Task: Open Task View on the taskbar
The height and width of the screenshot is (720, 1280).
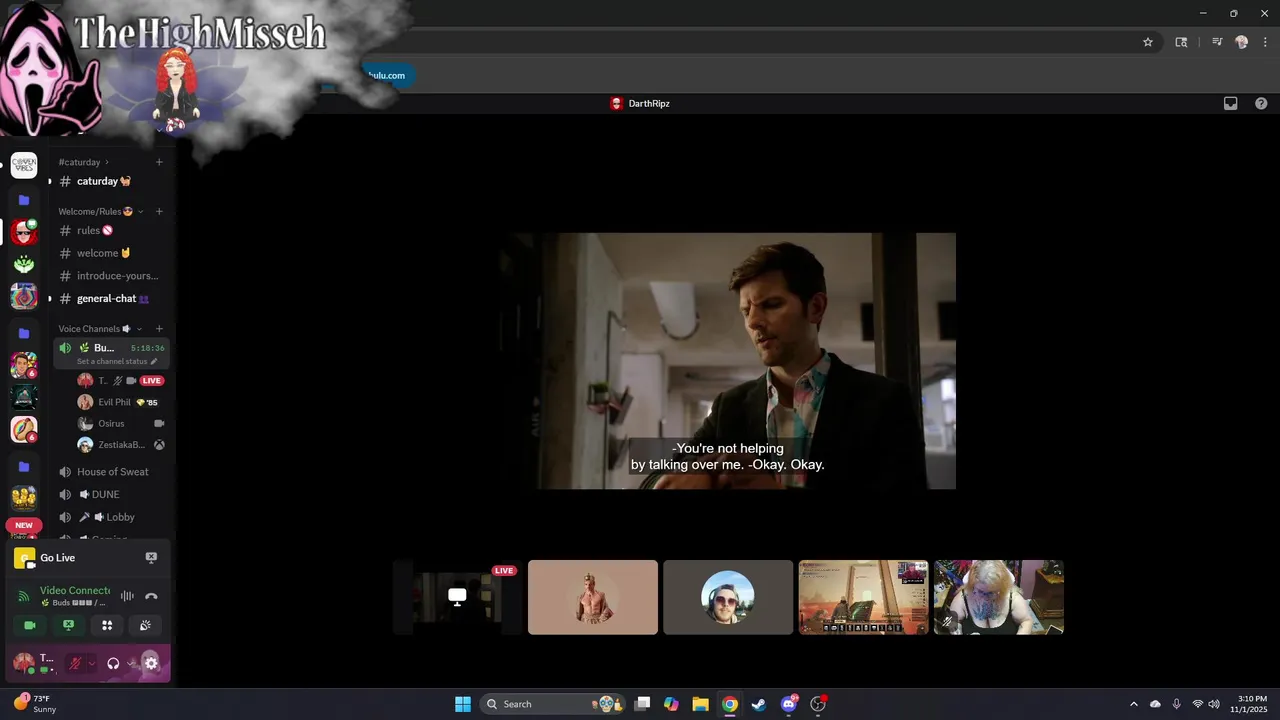Action: [x=642, y=704]
